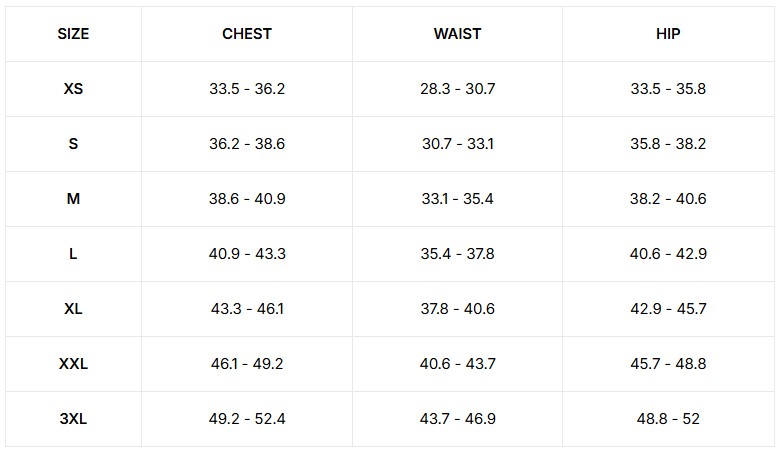Click hip value 45.7 - 48.8

point(668,364)
